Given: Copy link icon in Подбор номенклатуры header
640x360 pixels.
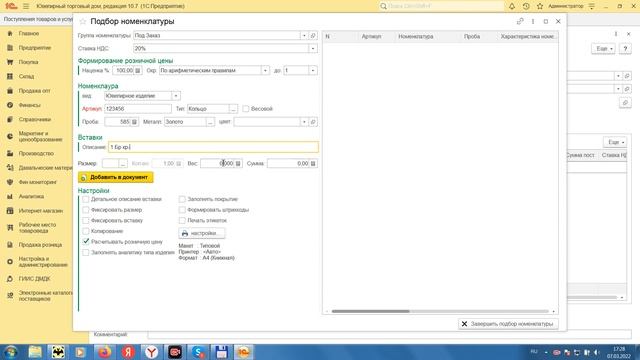Looking at the screenshot, I should [x=520, y=21].
